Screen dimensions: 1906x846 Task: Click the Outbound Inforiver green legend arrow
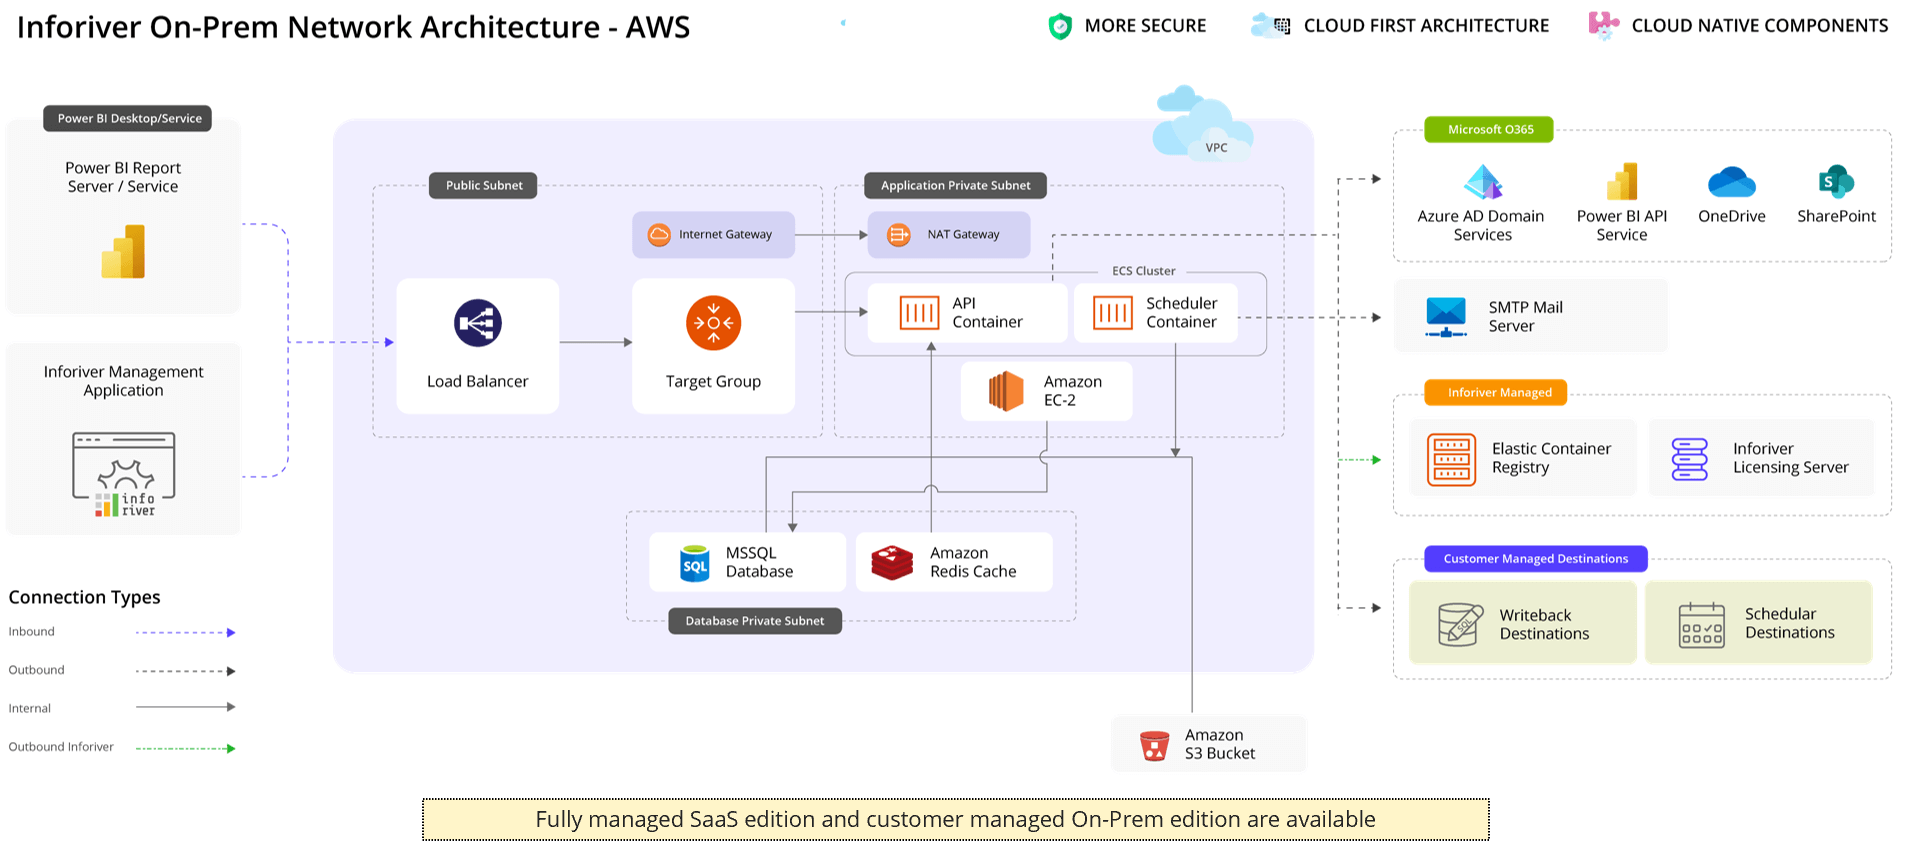click(x=186, y=748)
